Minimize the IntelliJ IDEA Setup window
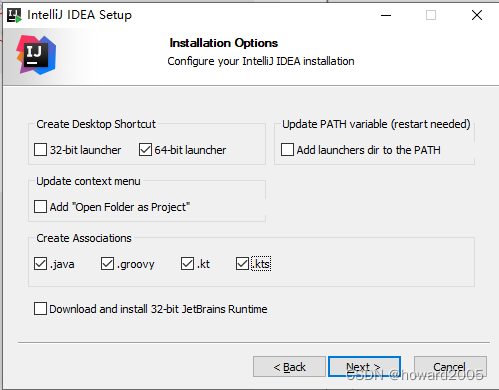The height and width of the screenshot is (390, 499). click(386, 15)
